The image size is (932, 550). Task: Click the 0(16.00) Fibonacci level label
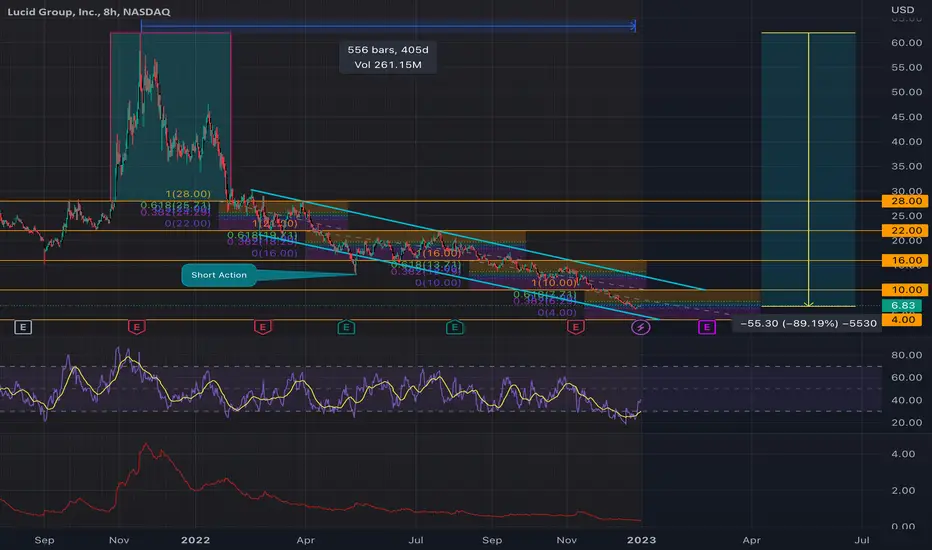tap(275, 253)
